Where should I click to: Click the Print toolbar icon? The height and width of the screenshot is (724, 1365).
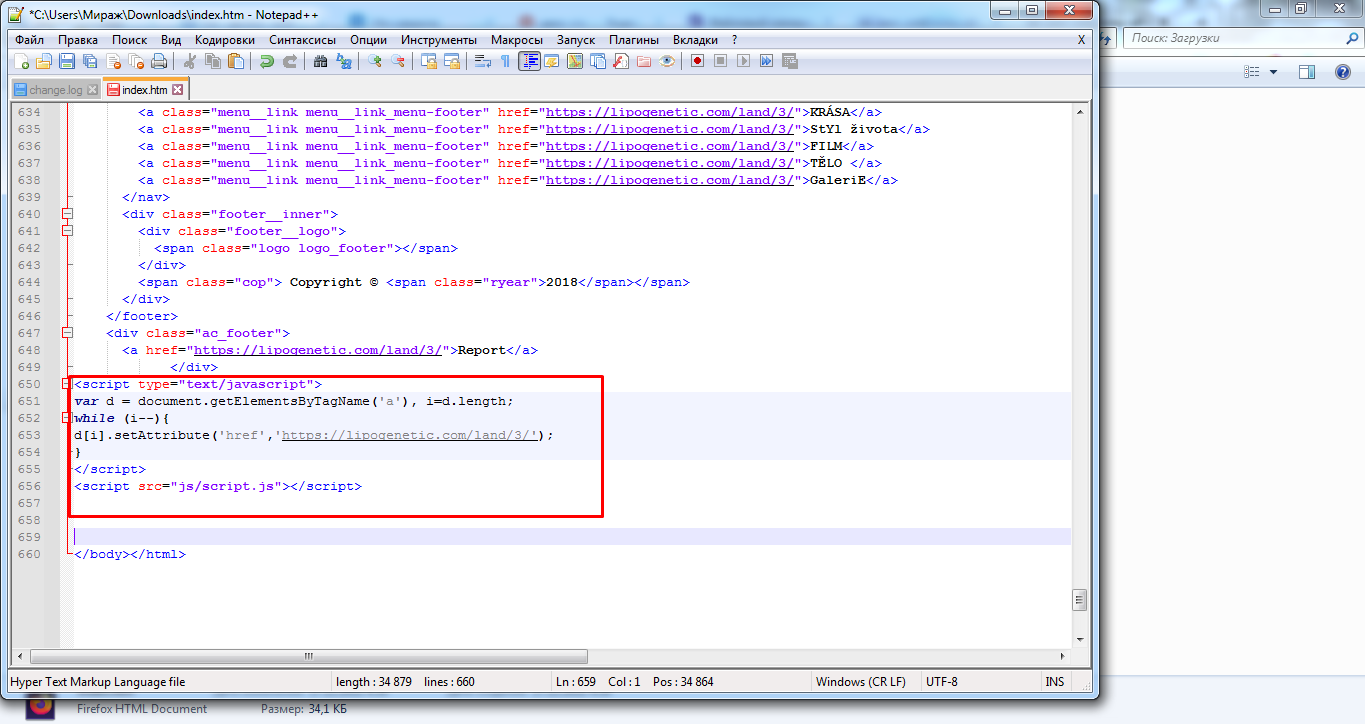(x=159, y=61)
